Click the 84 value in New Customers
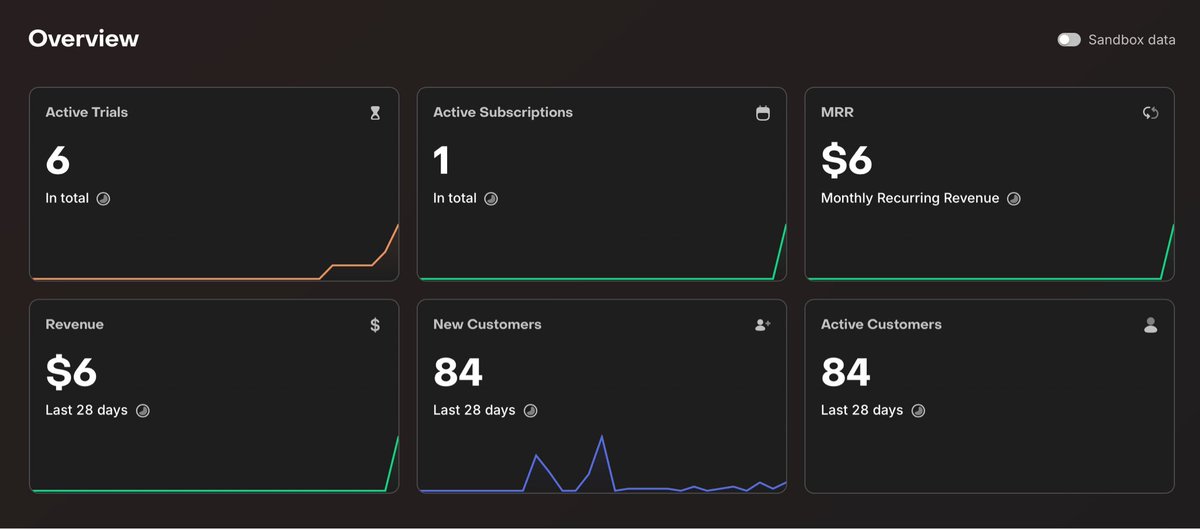This screenshot has width=1200, height=529. click(x=458, y=373)
